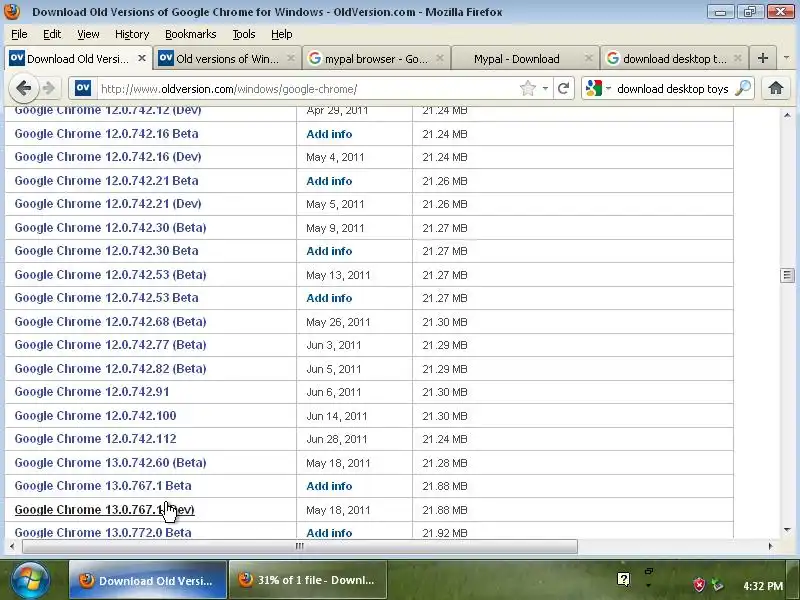This screenshot has height=600, width=800.
Task: Close the 'Download Old Versi...' tab
Action: click(142, 58)
